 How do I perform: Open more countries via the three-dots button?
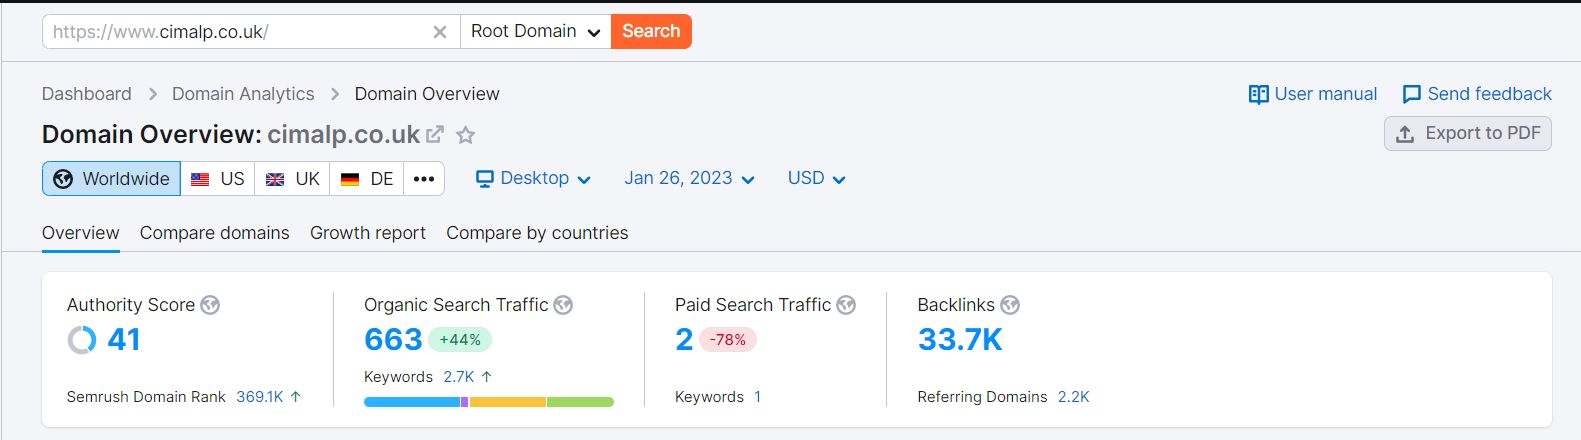coord(424,179)
